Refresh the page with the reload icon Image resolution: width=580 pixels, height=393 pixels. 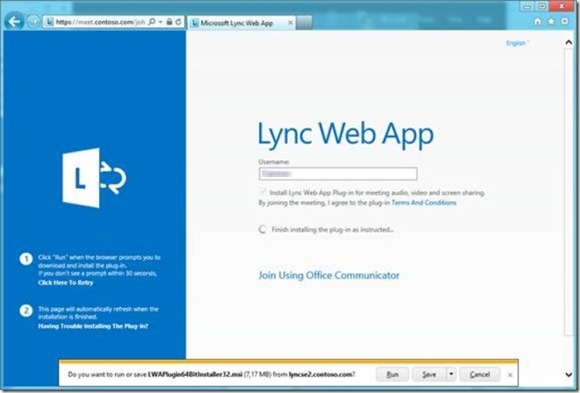click(179, 22)
